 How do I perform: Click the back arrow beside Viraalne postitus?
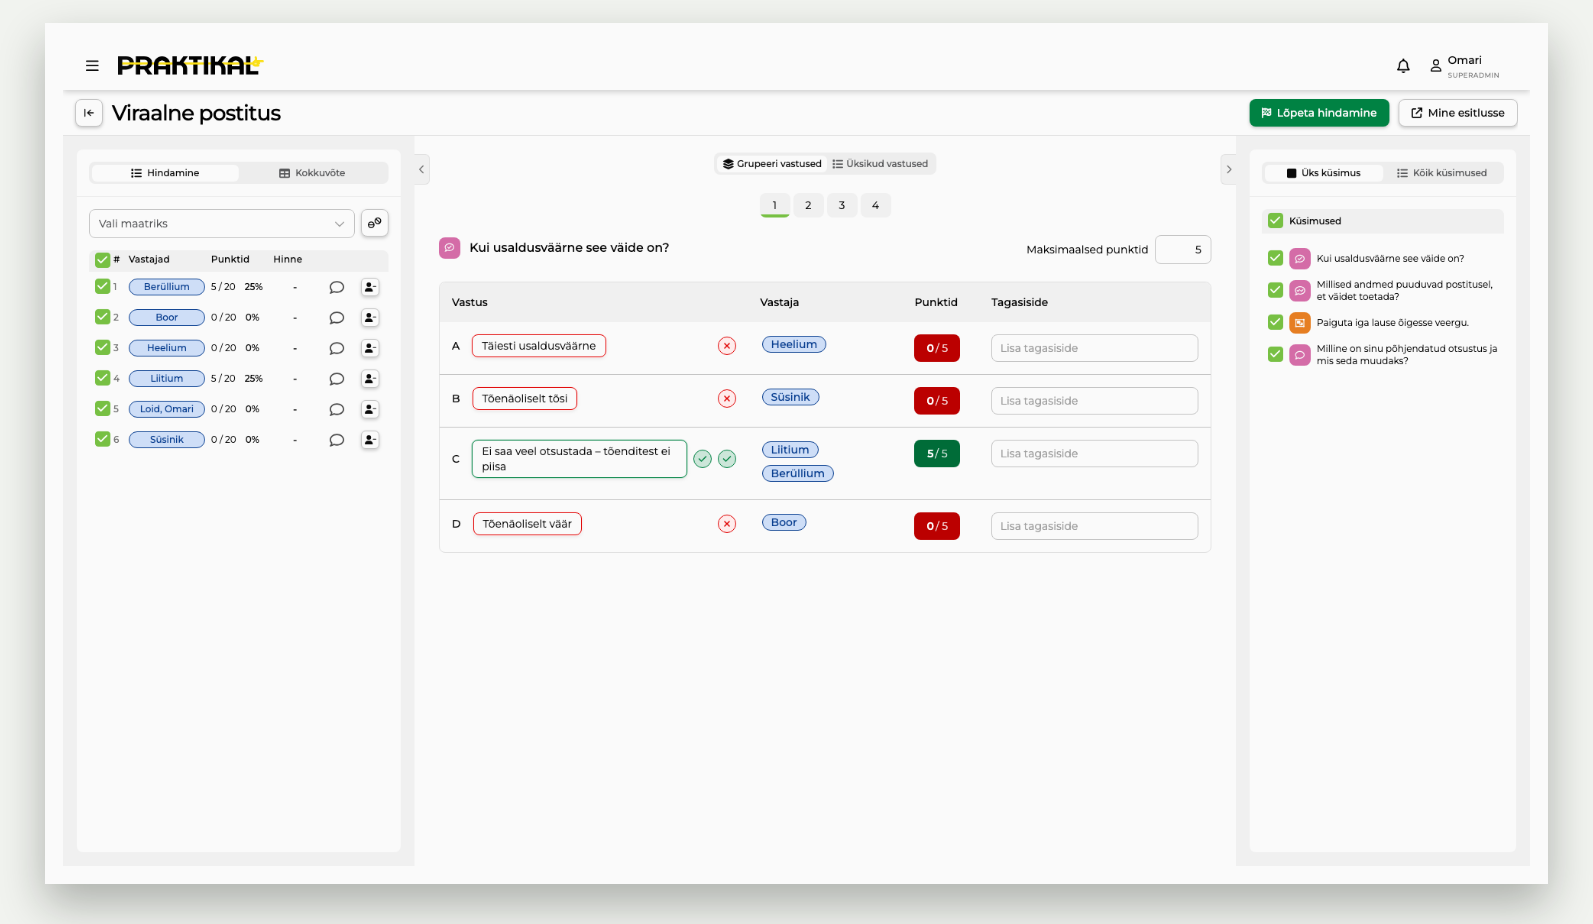click(89, 113)
